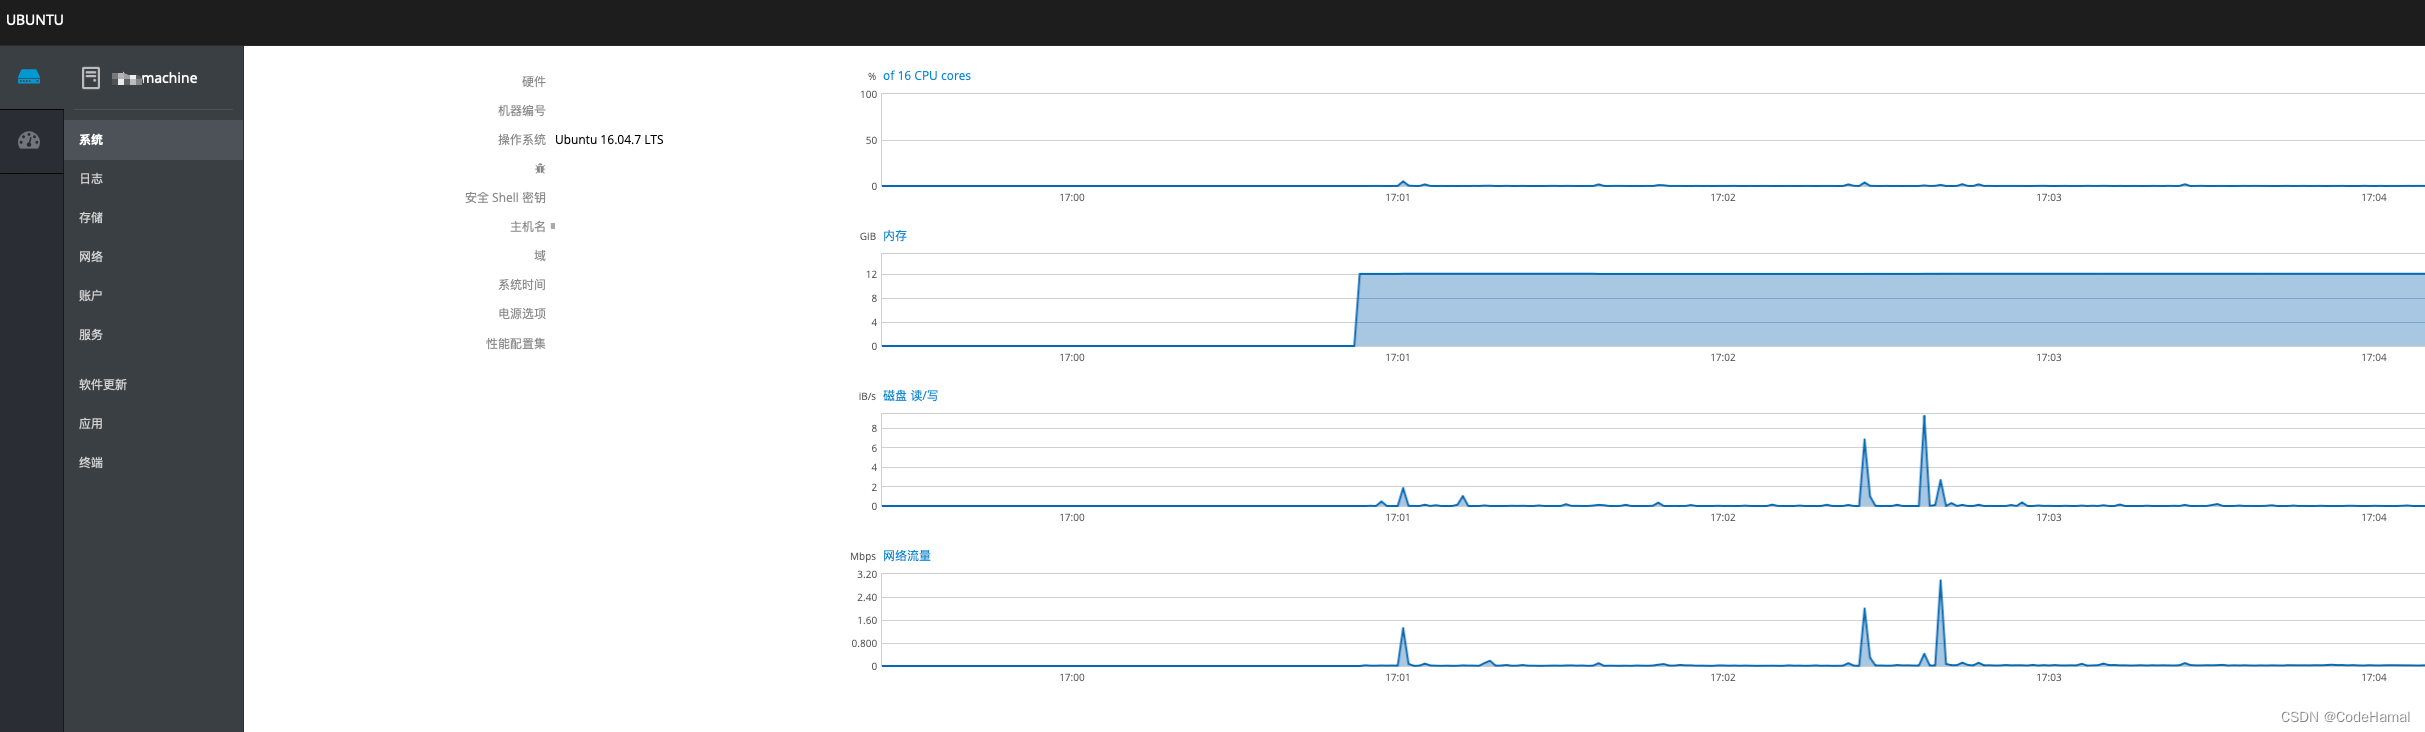Open the 网络流量 link
The width and height of the screenshot is (2425, 732).
[906, 556]
